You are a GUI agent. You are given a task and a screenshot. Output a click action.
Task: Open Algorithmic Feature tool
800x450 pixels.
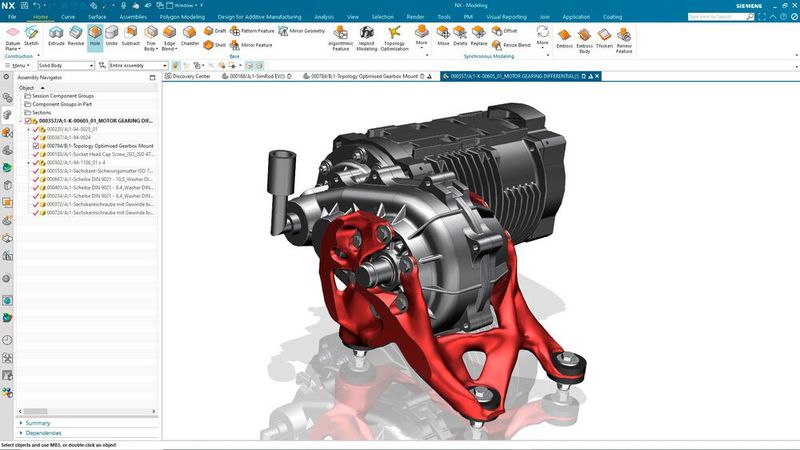(341, 38)
